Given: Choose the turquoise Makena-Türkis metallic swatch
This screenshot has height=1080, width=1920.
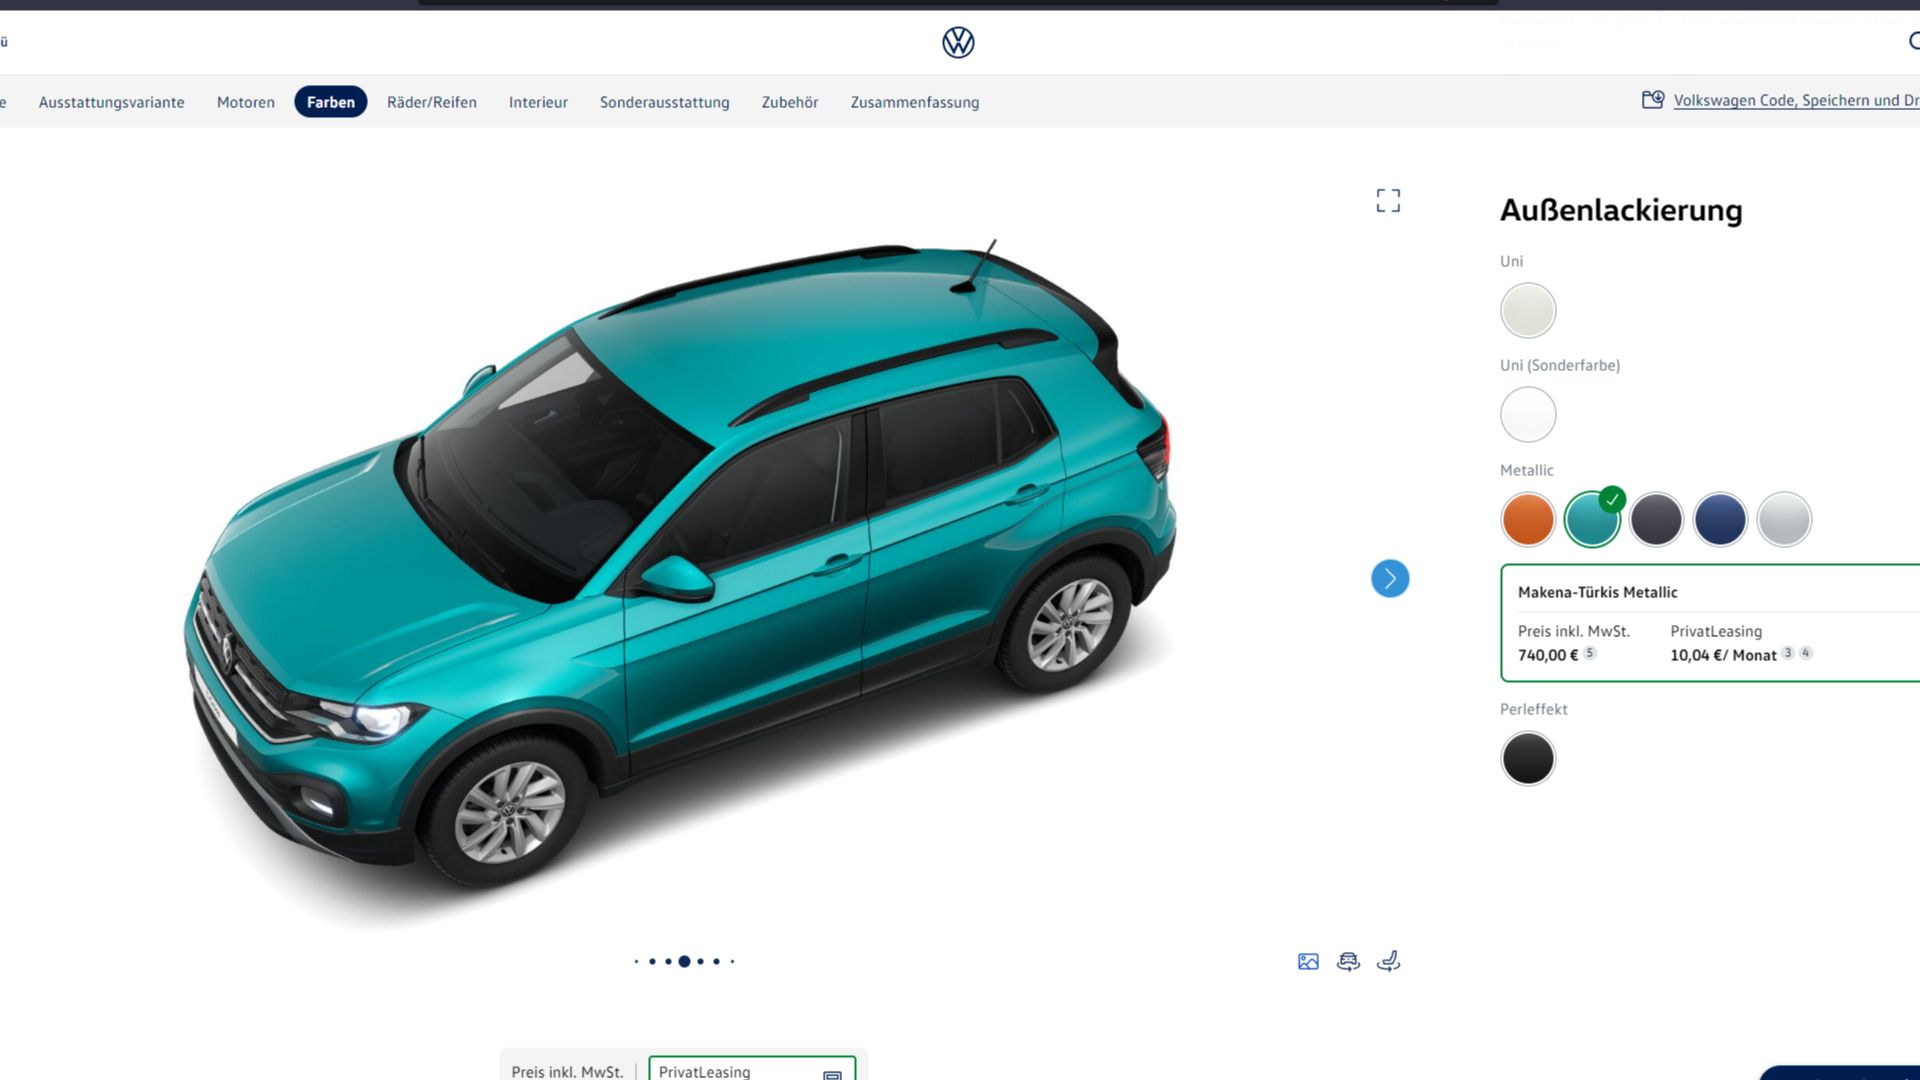Looking at the screenshot, I should [x=1592, y=520].
